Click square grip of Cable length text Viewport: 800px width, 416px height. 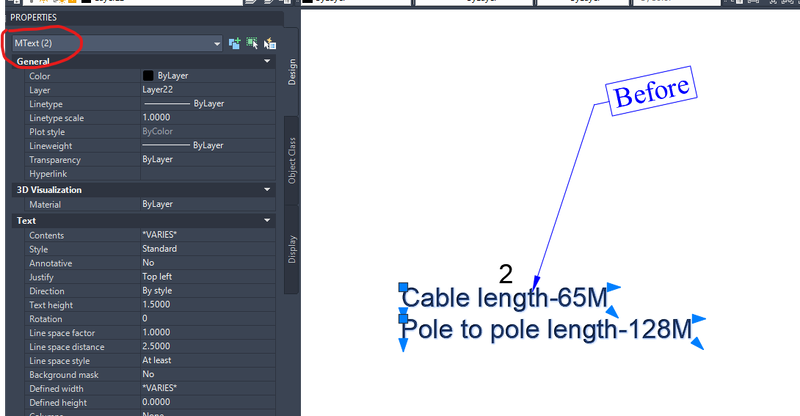403,287
